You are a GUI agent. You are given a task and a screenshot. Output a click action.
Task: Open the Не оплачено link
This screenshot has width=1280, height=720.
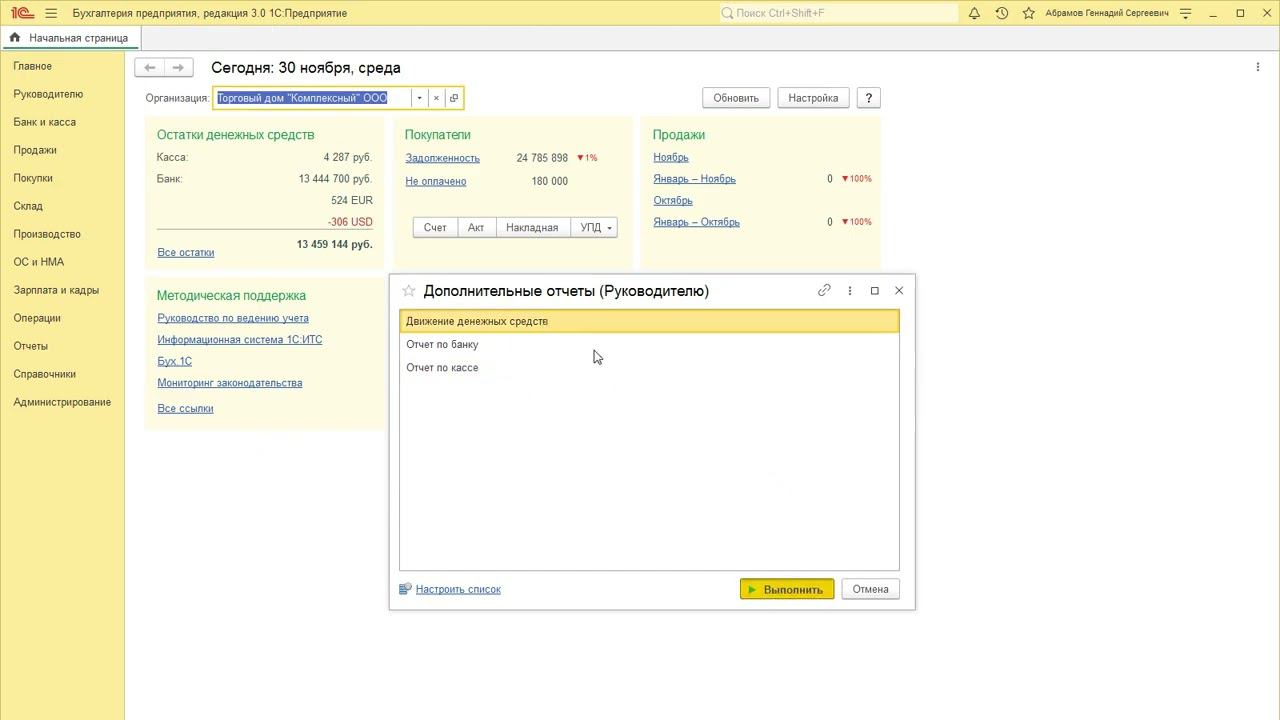[436, 181]
